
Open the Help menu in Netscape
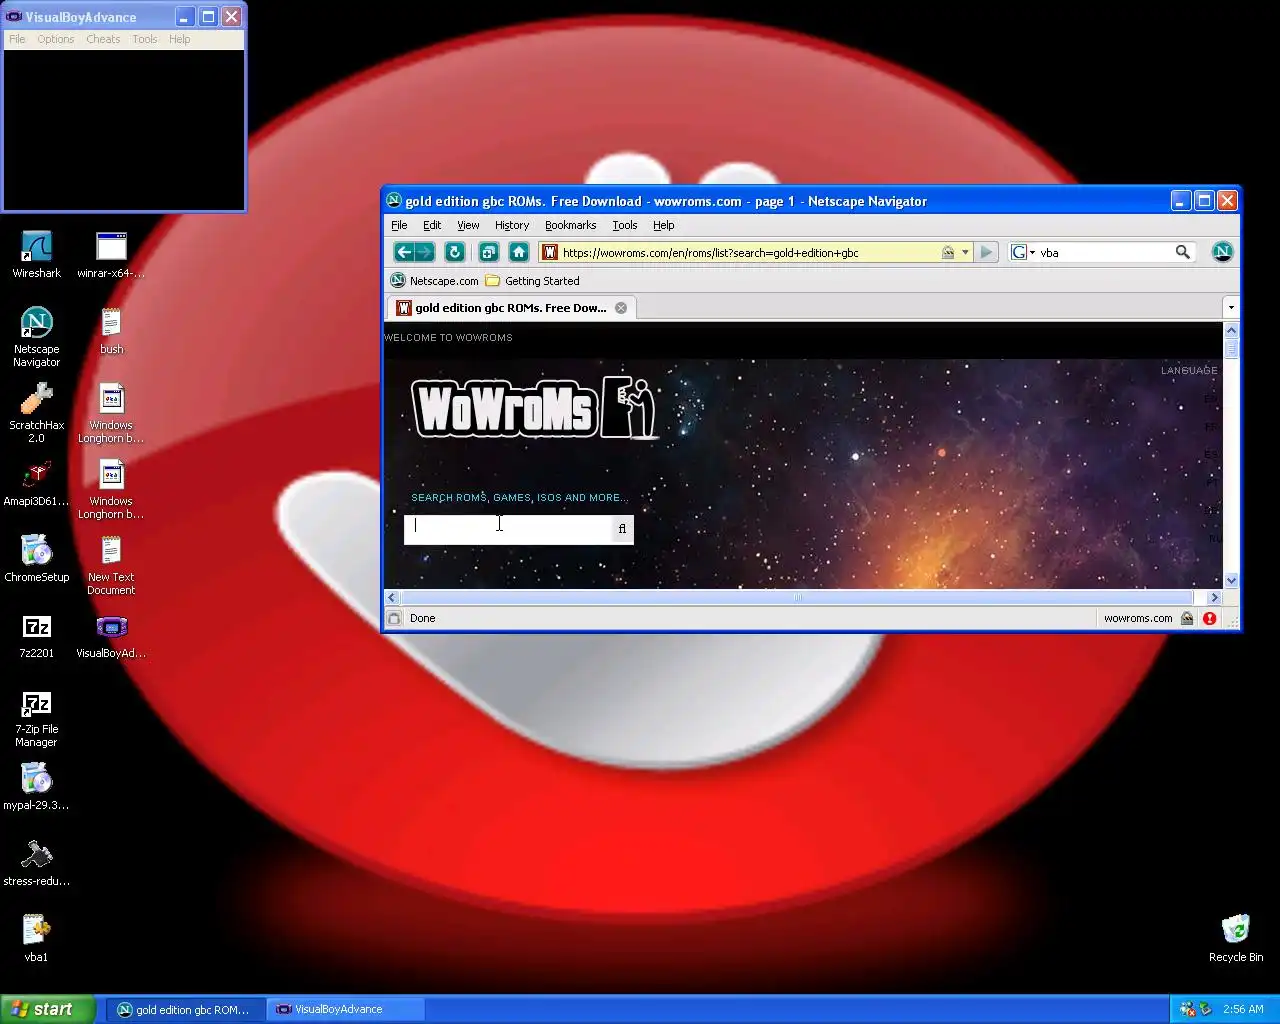(664, 225)
